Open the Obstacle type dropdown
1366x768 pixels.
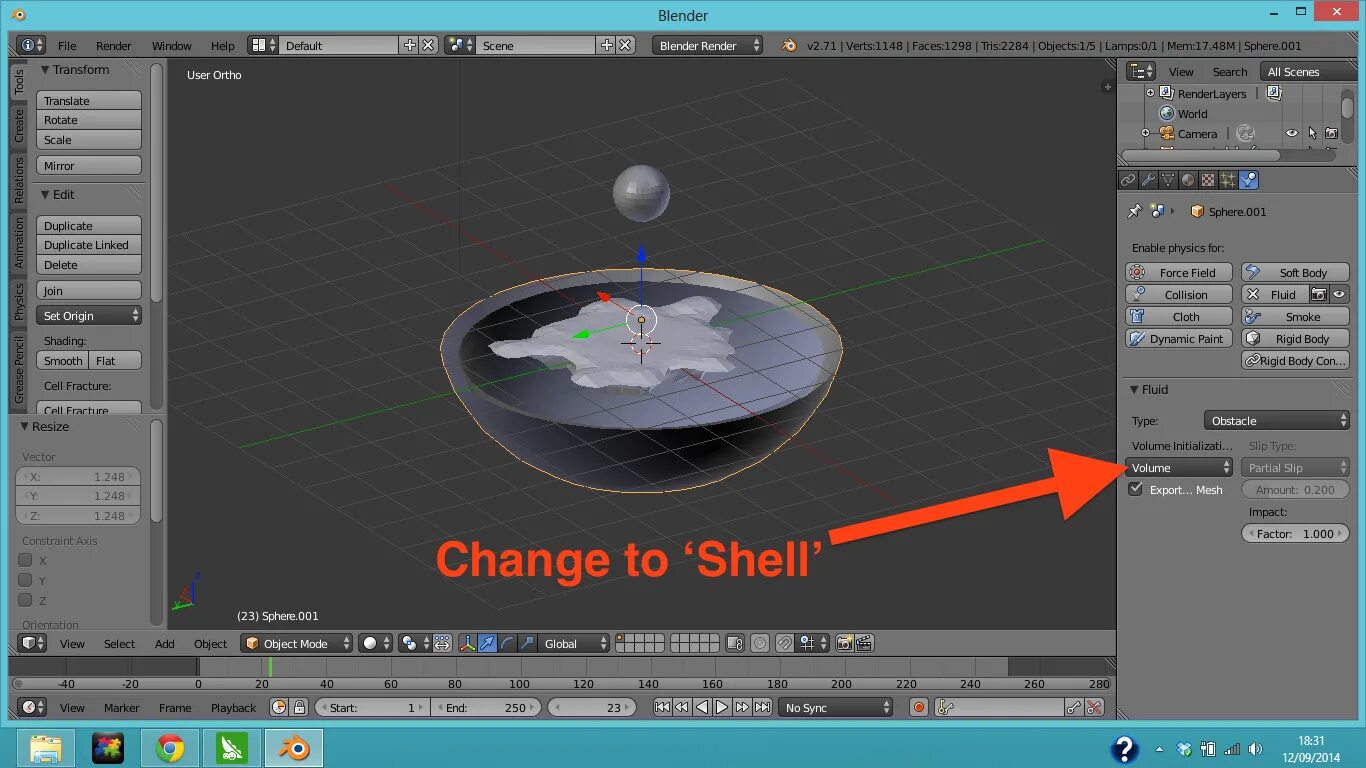(x=1276, y=420)
